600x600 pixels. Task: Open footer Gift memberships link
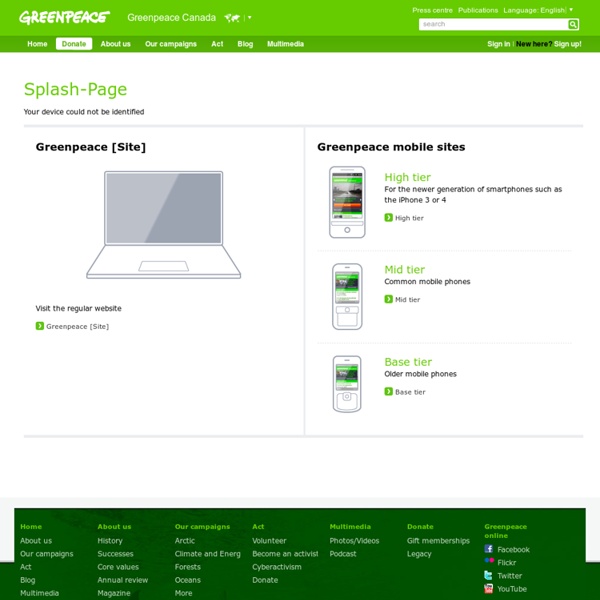click(438, 541)
